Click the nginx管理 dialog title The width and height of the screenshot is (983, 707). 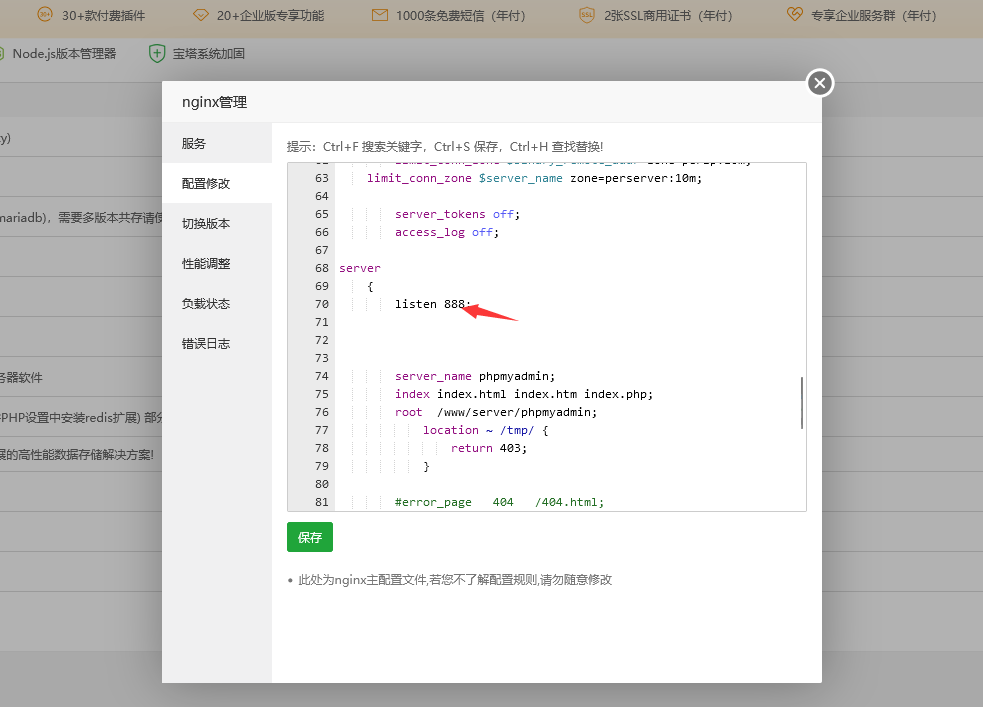click(214, 102)
